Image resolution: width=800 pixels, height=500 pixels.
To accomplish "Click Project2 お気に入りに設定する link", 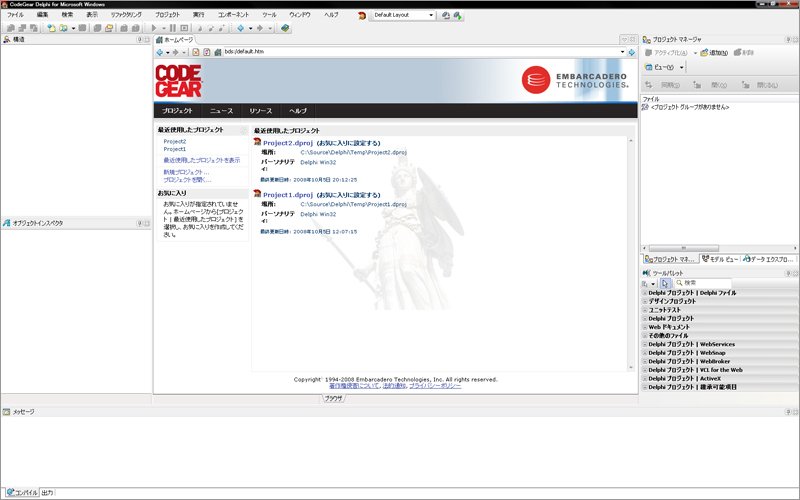I will pos(348,143).
